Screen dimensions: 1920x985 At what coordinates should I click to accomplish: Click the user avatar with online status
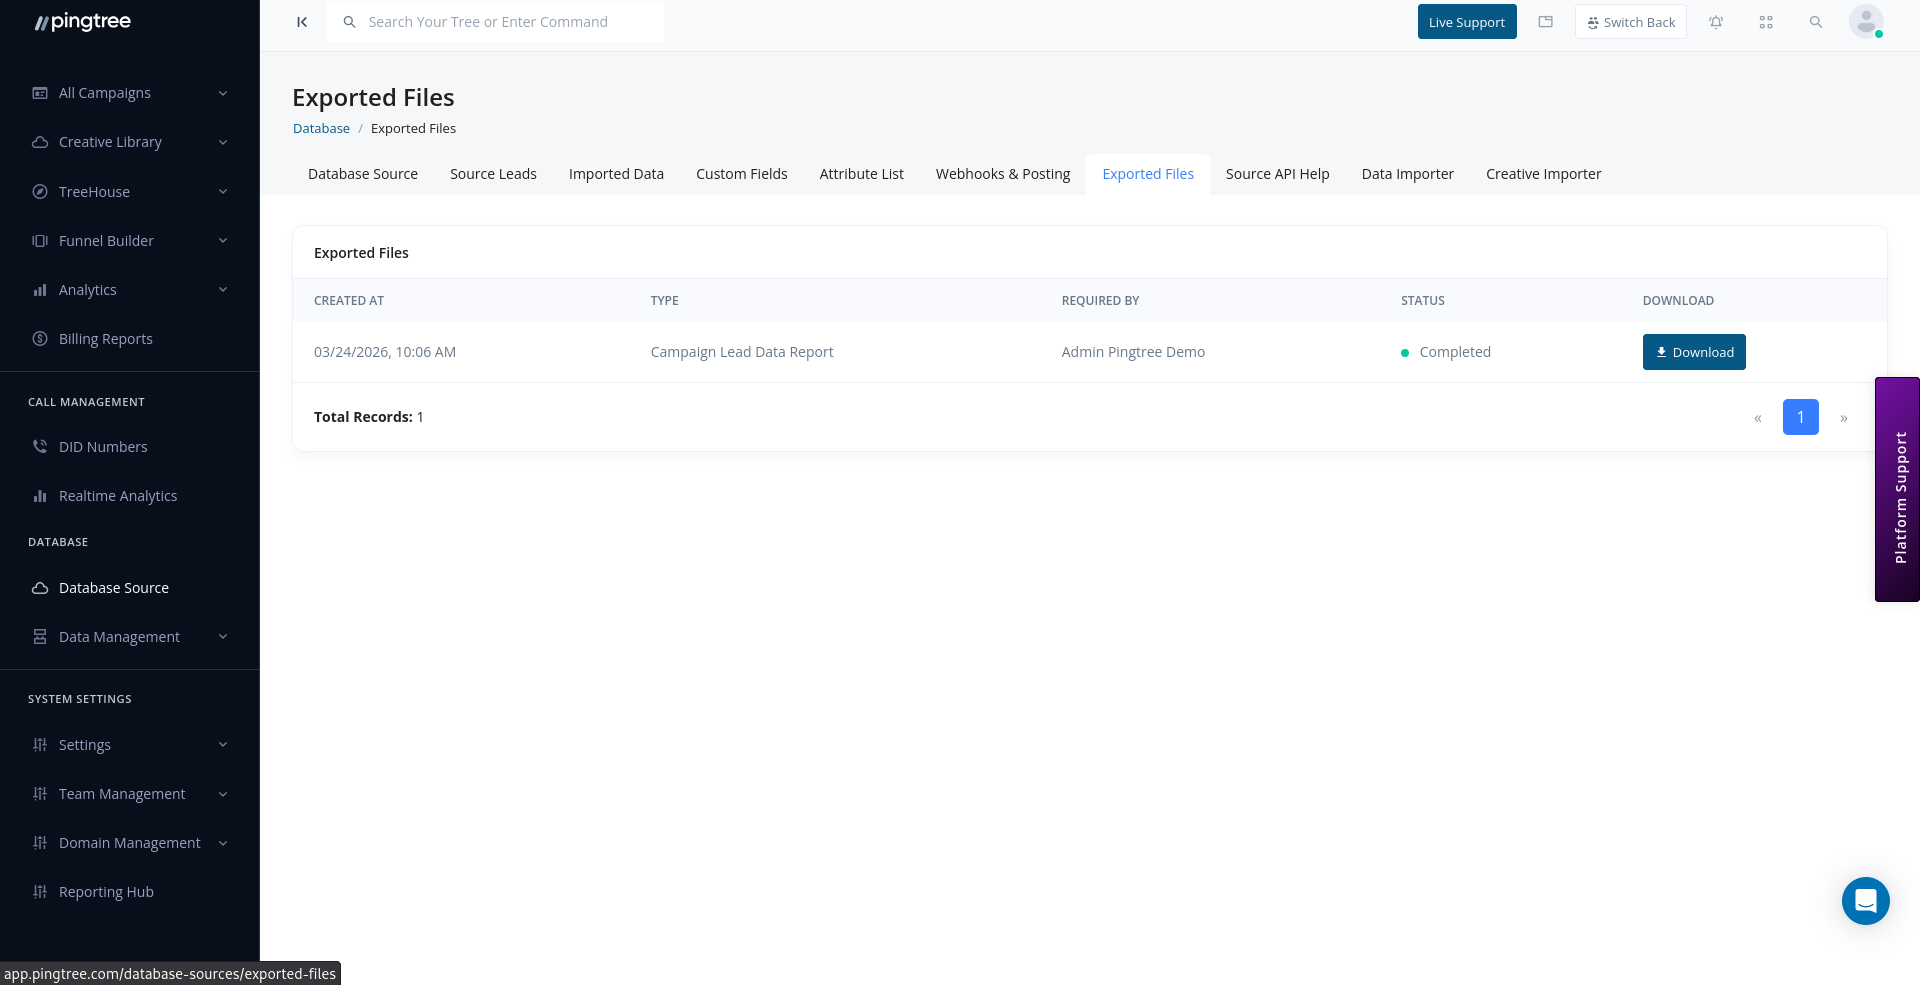tap(1866, 21)
